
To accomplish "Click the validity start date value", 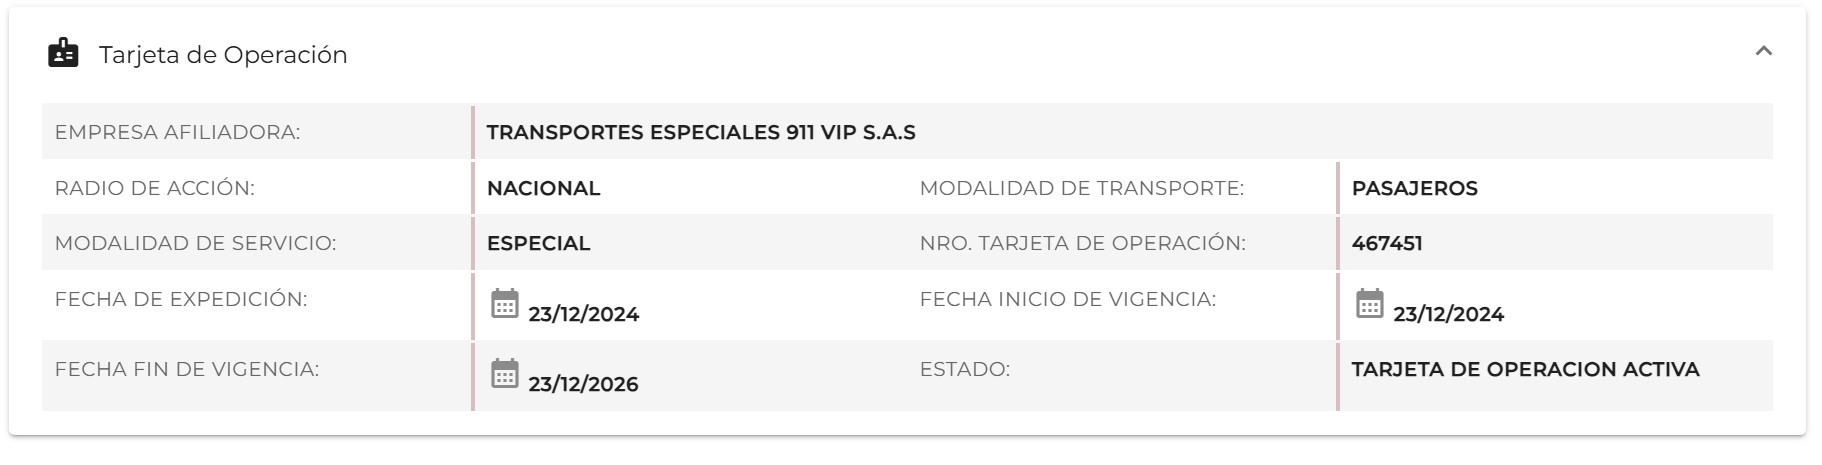I will [x=1448, y=314].
